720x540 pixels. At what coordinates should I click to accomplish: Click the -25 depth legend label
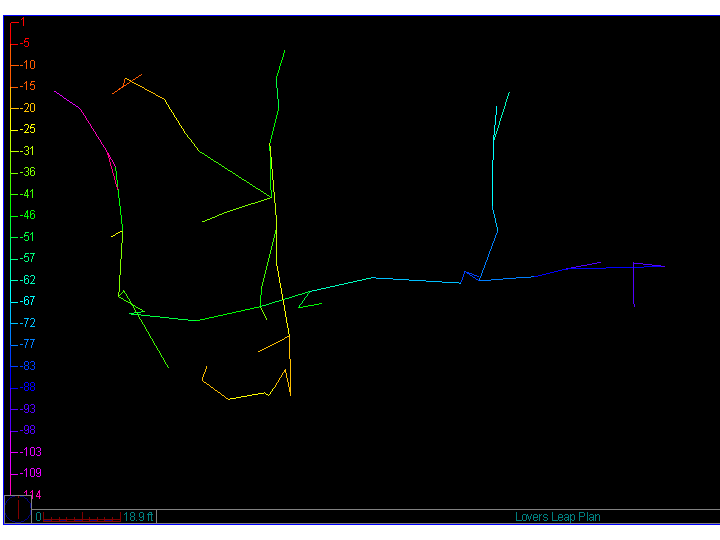pos(28,129)
